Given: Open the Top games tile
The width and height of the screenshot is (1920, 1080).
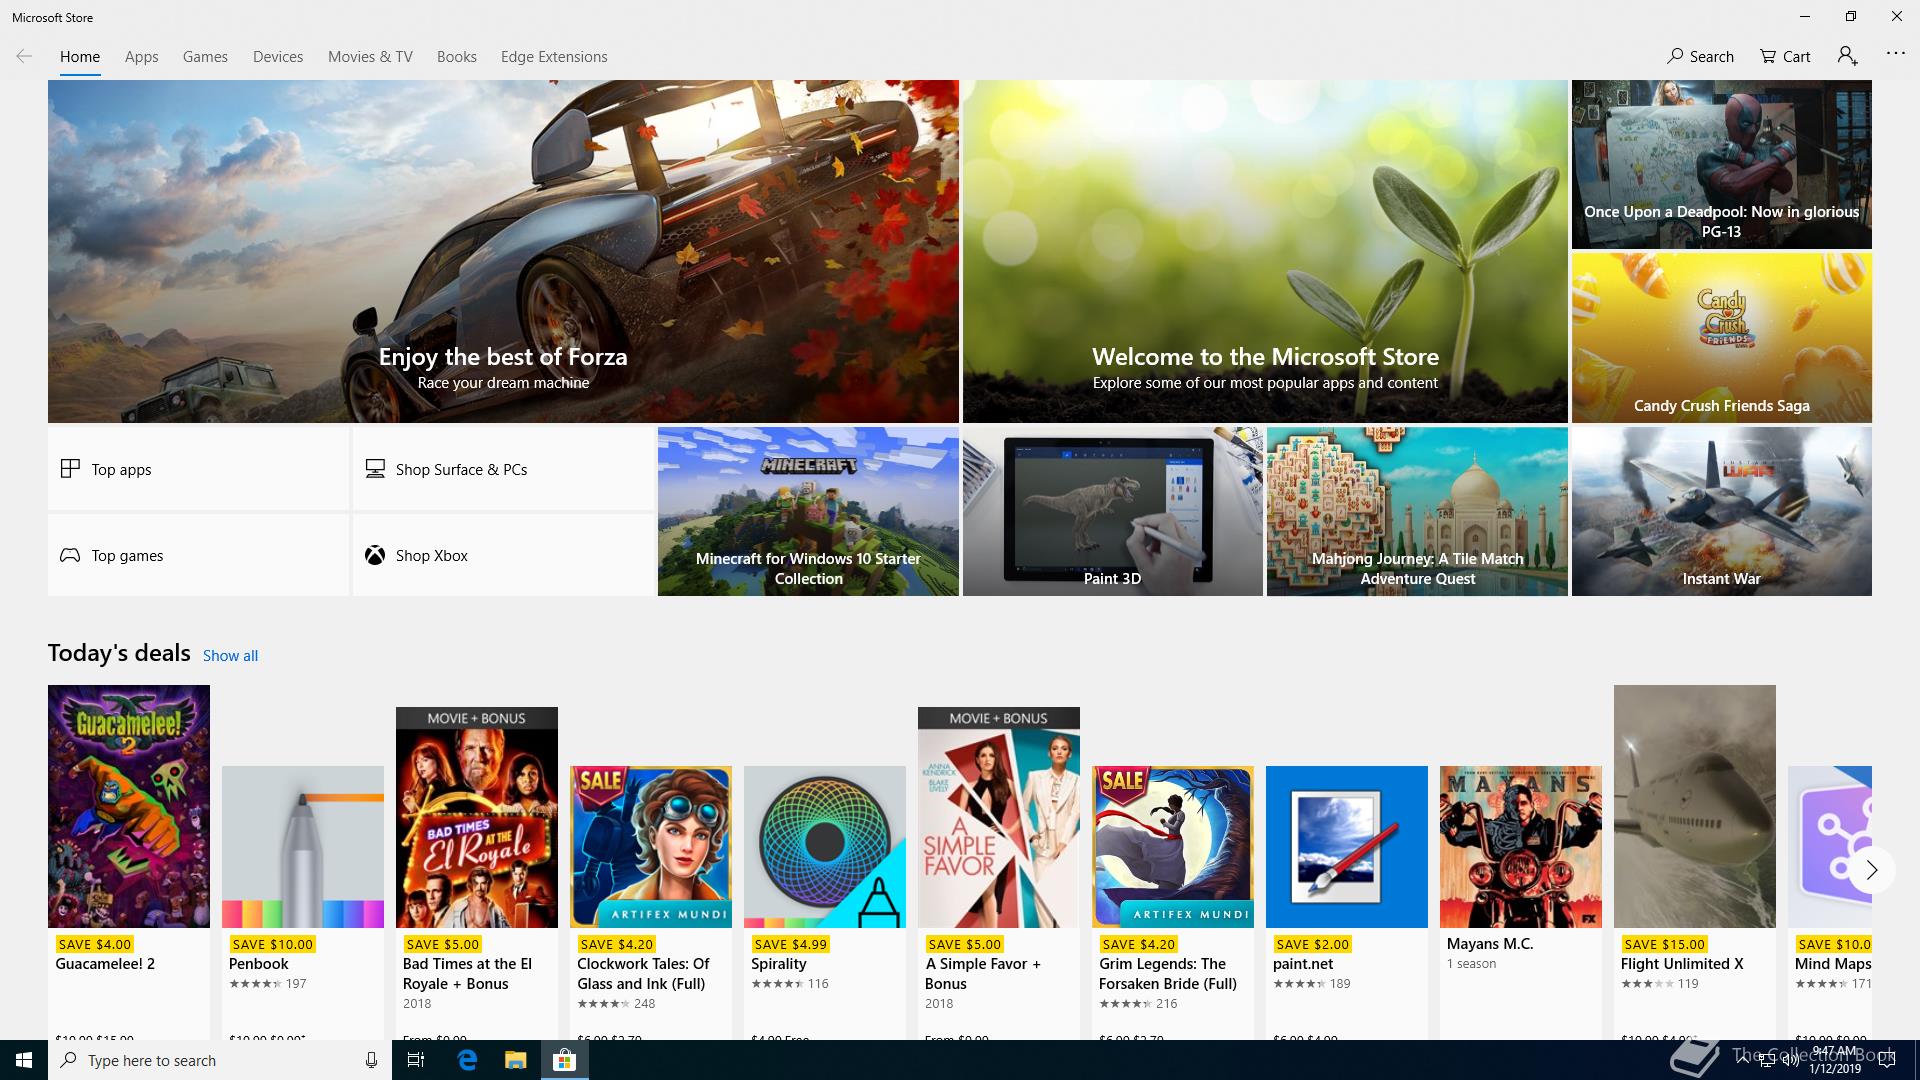Looking at the screenshot, I should click(x=198, y=555).
